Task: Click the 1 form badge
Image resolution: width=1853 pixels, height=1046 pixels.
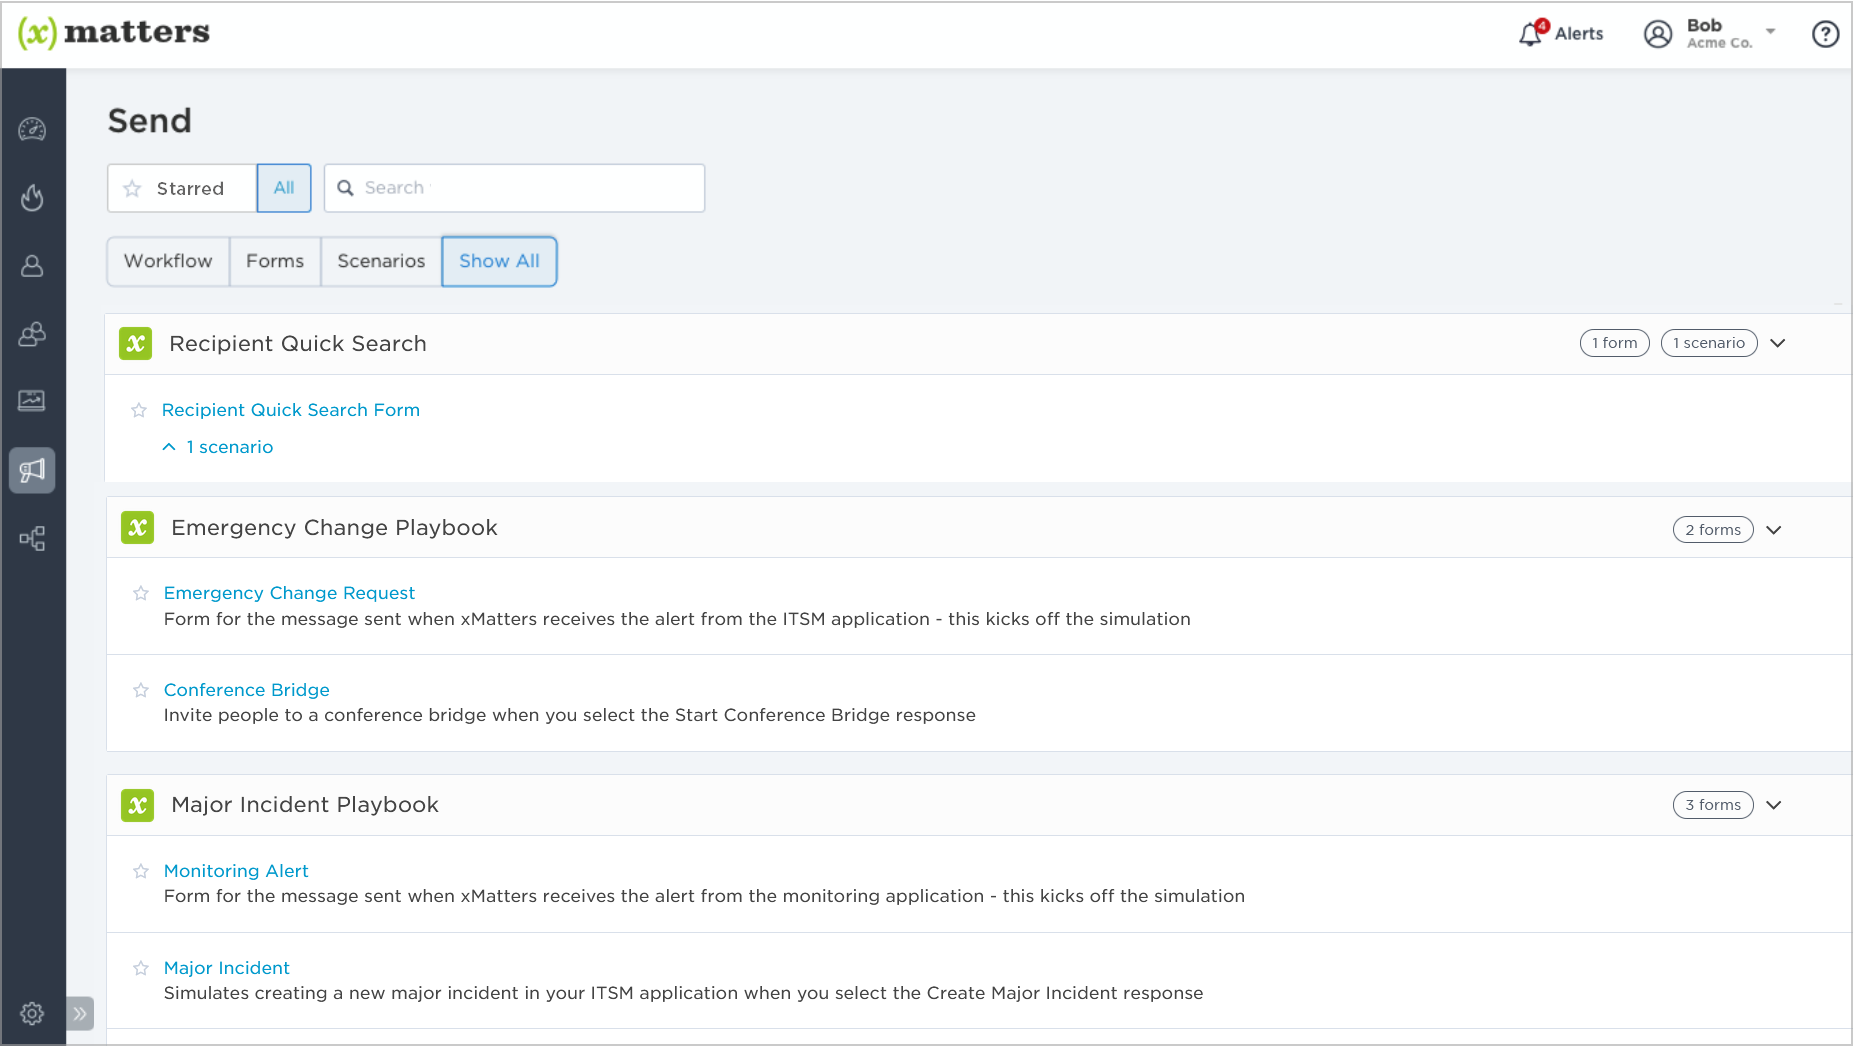Action: pyautogui.click(x=1614, y=343)
